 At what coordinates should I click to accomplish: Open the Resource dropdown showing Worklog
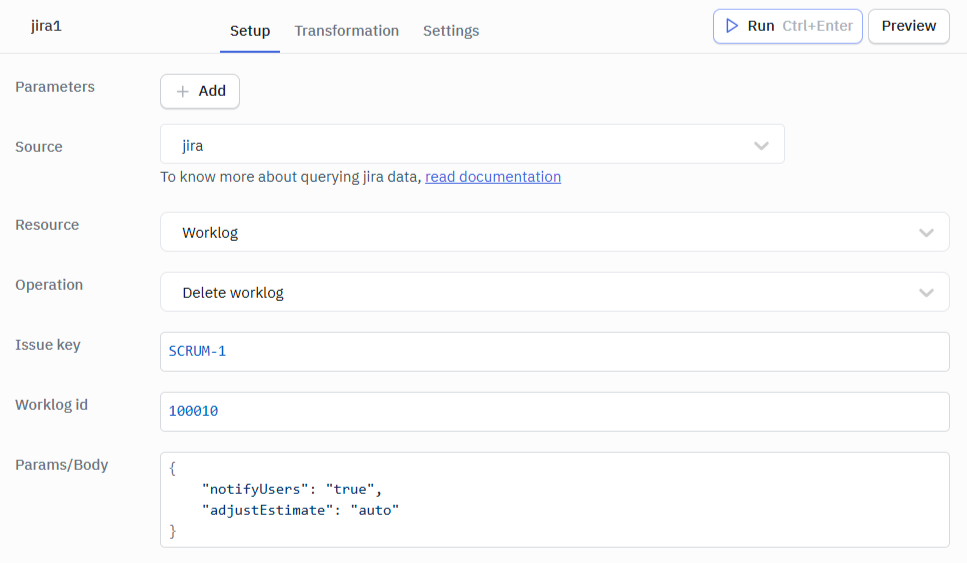(x=554, y=232)
